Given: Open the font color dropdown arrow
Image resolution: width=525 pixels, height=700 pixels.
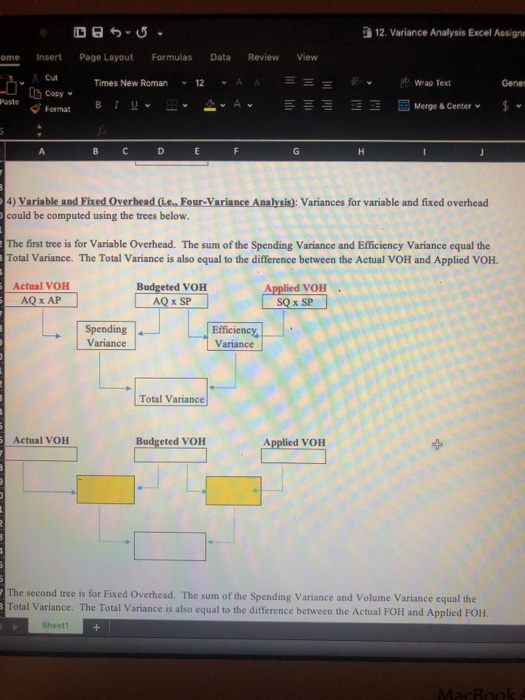Looking at the screenshot, I should (x=250, y=106).
